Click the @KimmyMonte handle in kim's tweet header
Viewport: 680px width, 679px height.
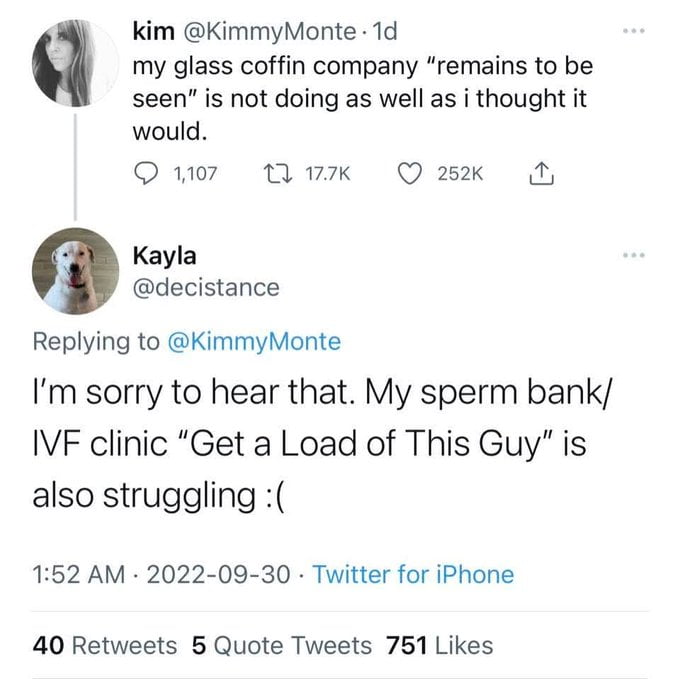tap(269, 31)
